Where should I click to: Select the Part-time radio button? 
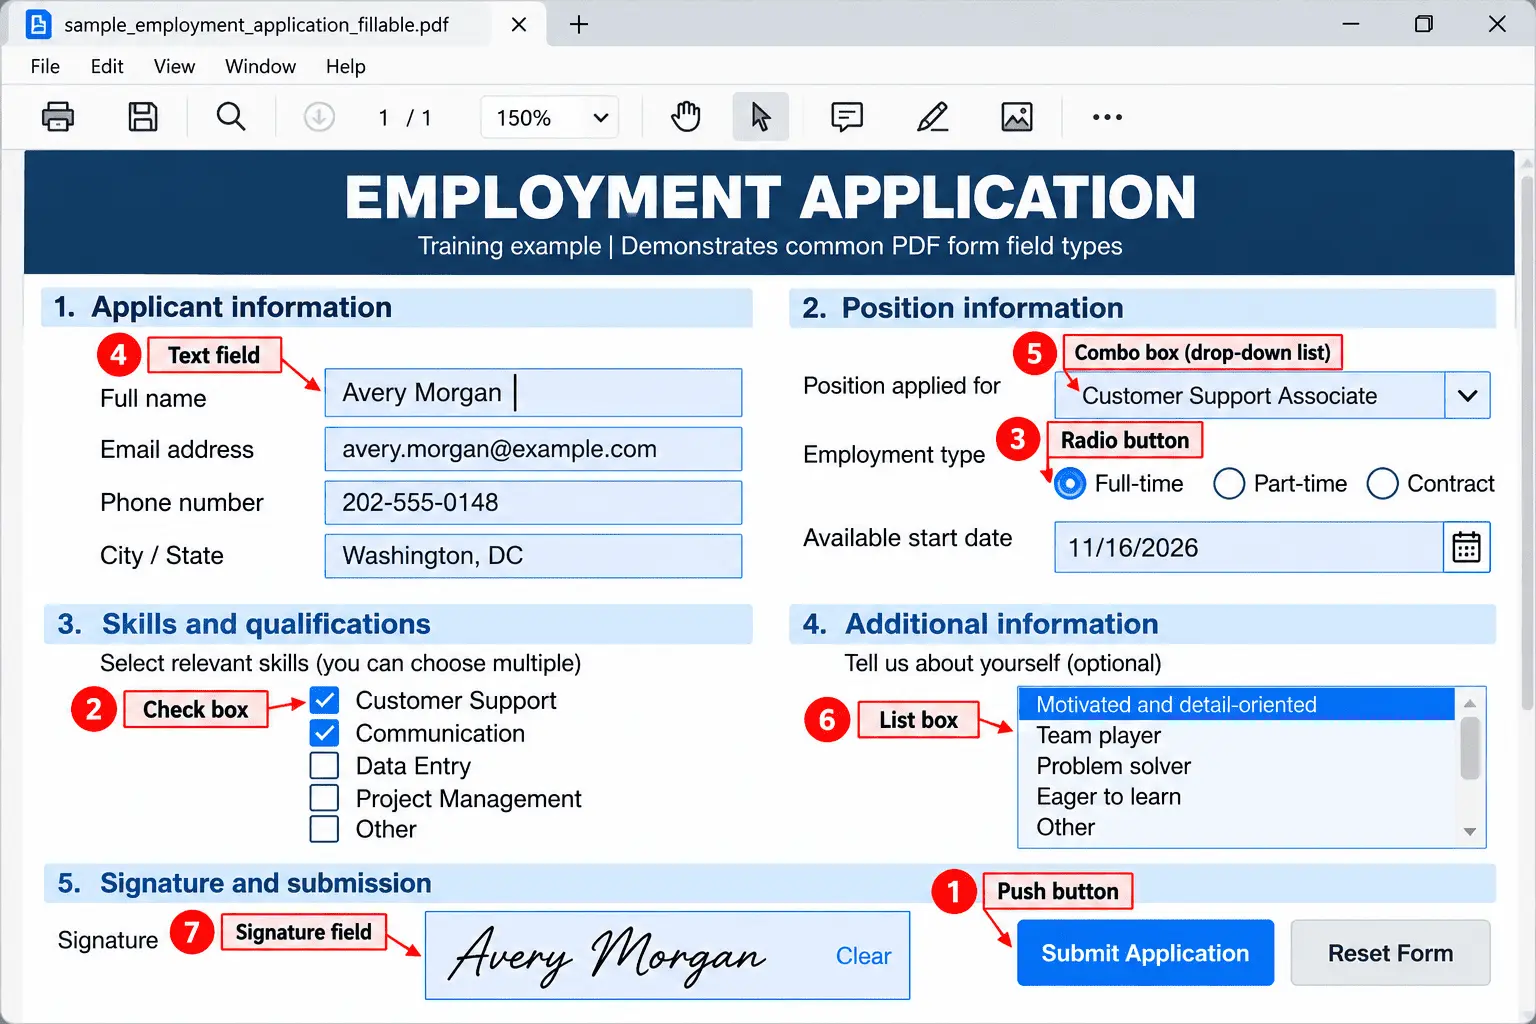(x=1229, y=484)
